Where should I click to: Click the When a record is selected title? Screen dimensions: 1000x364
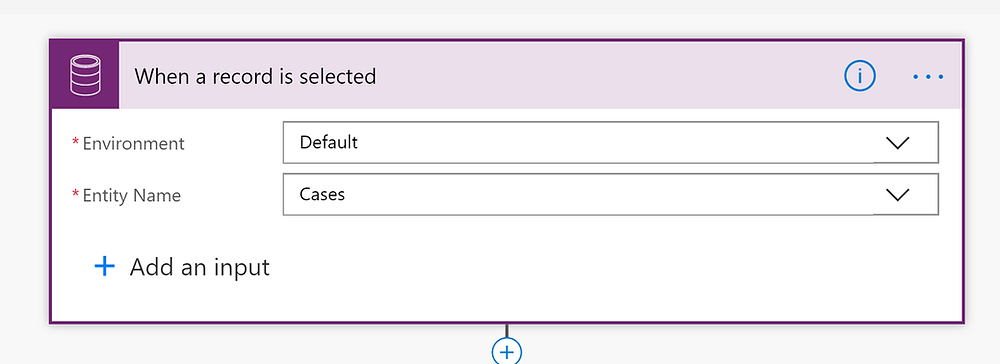[255, 76]
